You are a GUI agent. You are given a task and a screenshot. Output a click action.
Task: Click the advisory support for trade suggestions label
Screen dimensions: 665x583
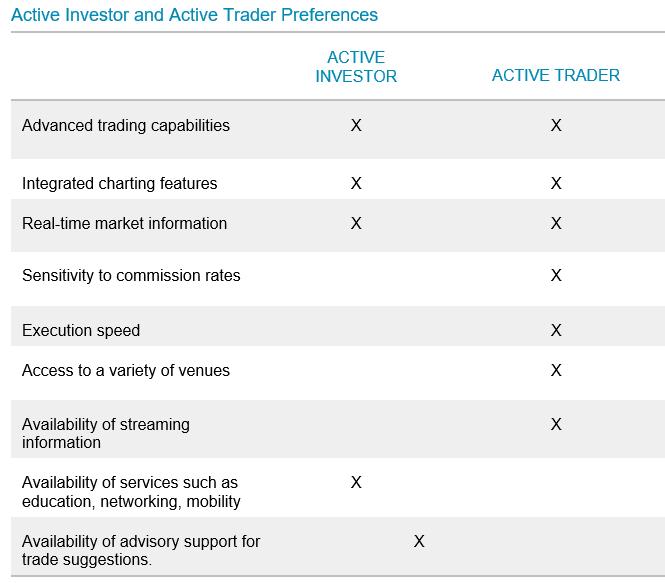coord(141,551)
